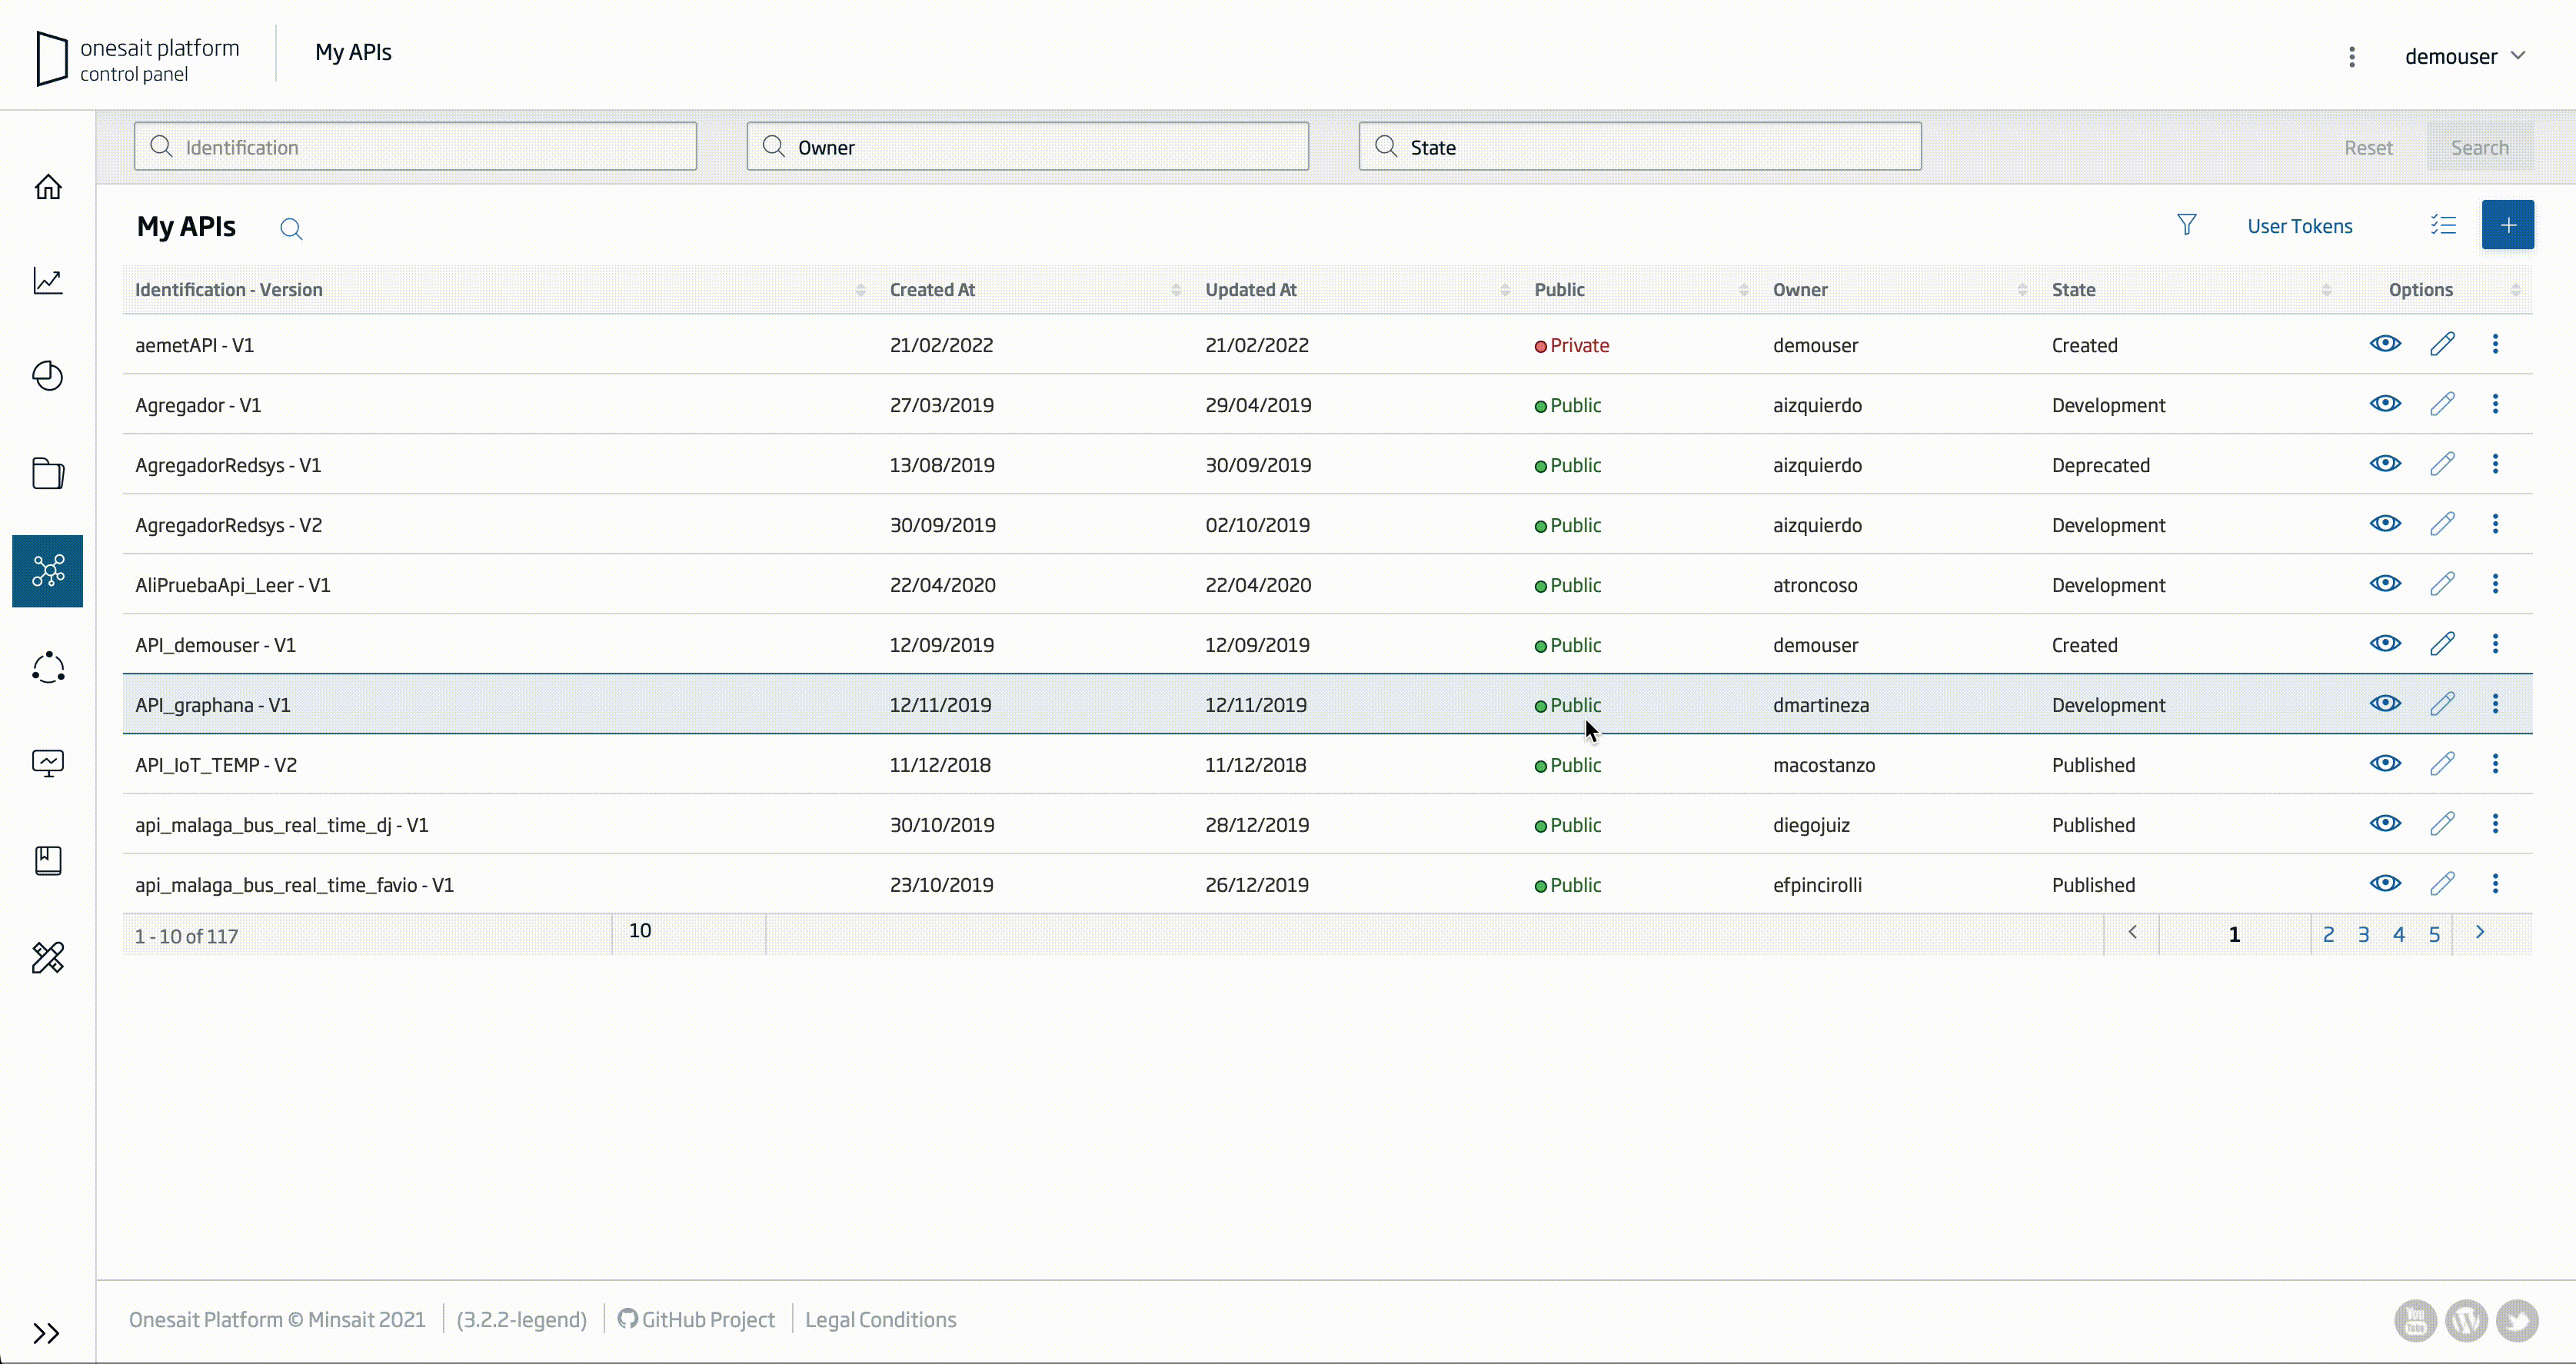Click the Identification search field
Image resolution: width=2576 pixels, height=1364 pixels.
pos(415,147)
